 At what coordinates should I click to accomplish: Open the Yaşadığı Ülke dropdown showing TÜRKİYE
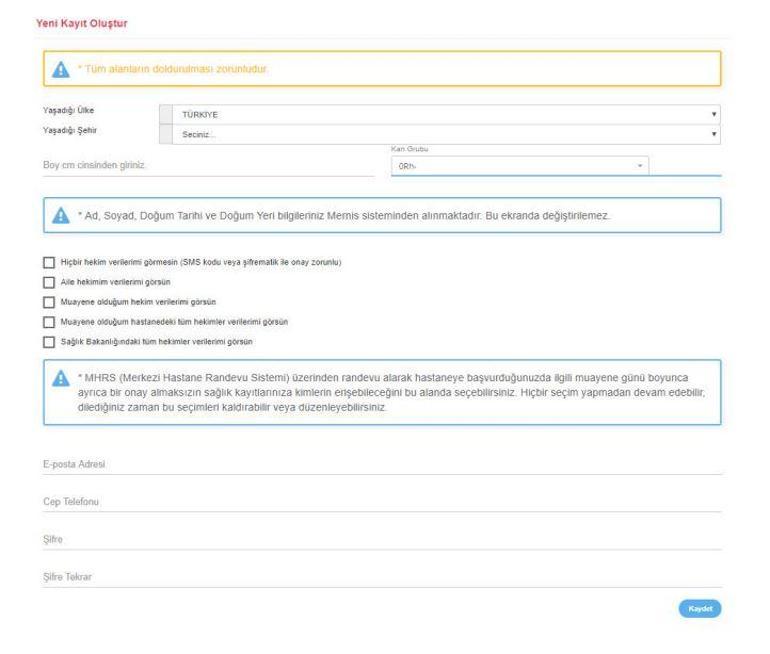(x=445, y=115)
